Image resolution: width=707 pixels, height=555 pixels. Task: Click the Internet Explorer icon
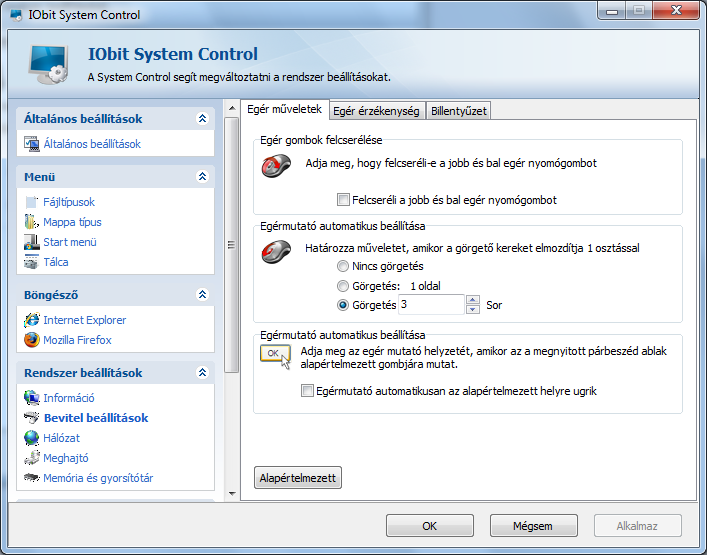click(x=32, y=320)
